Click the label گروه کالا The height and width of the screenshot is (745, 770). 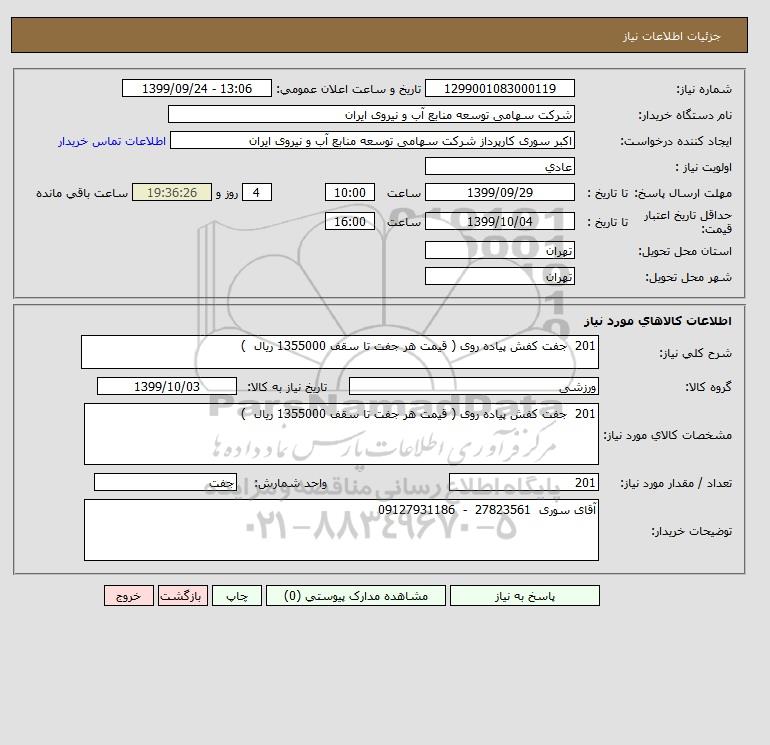[709, 387]
